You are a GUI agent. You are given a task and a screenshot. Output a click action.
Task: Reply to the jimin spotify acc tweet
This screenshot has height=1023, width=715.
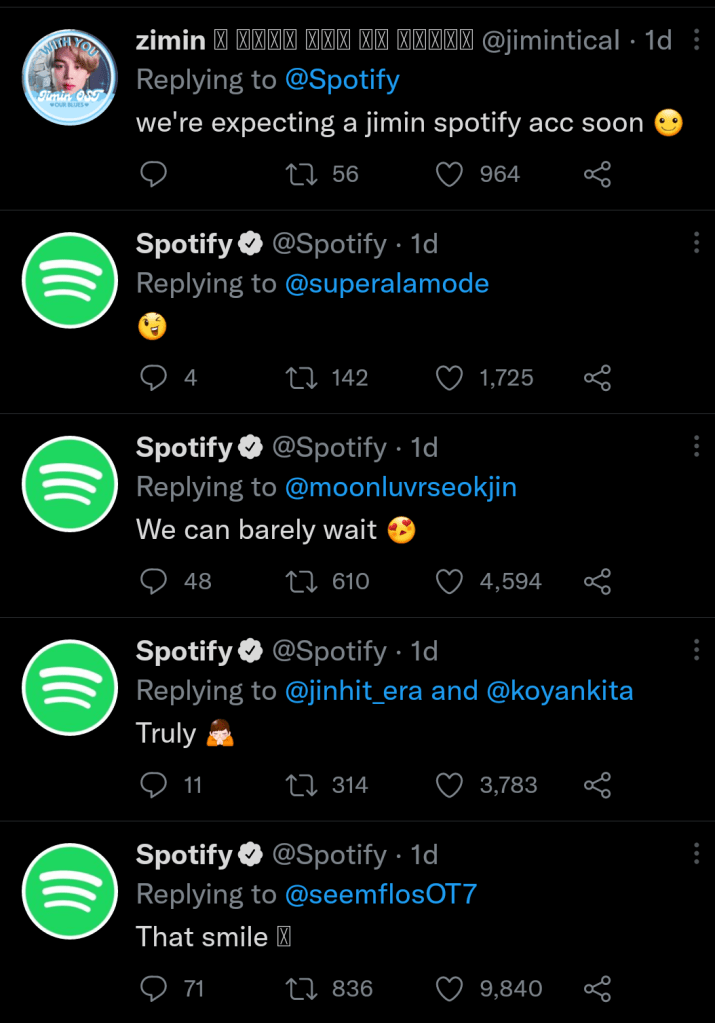(153, 175)
